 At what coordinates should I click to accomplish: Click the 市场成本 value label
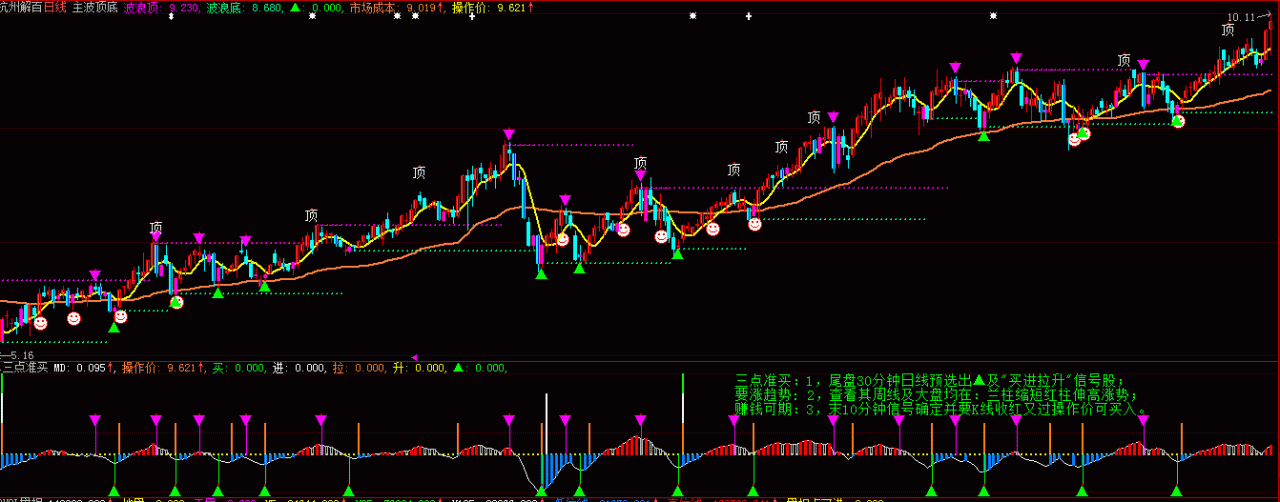pos(393,7)
